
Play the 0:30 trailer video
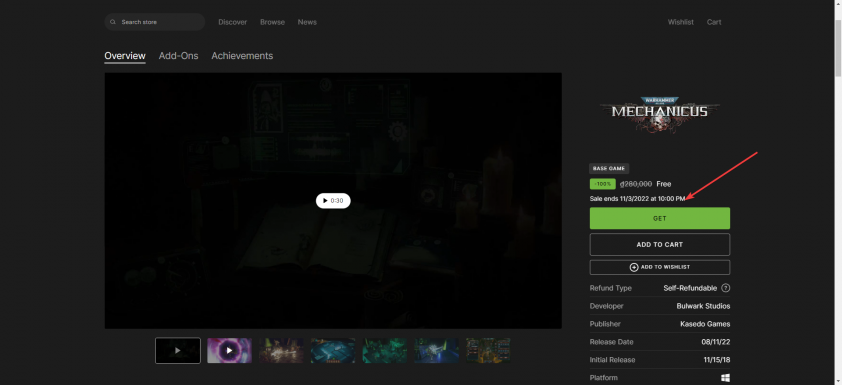(333, 201)
